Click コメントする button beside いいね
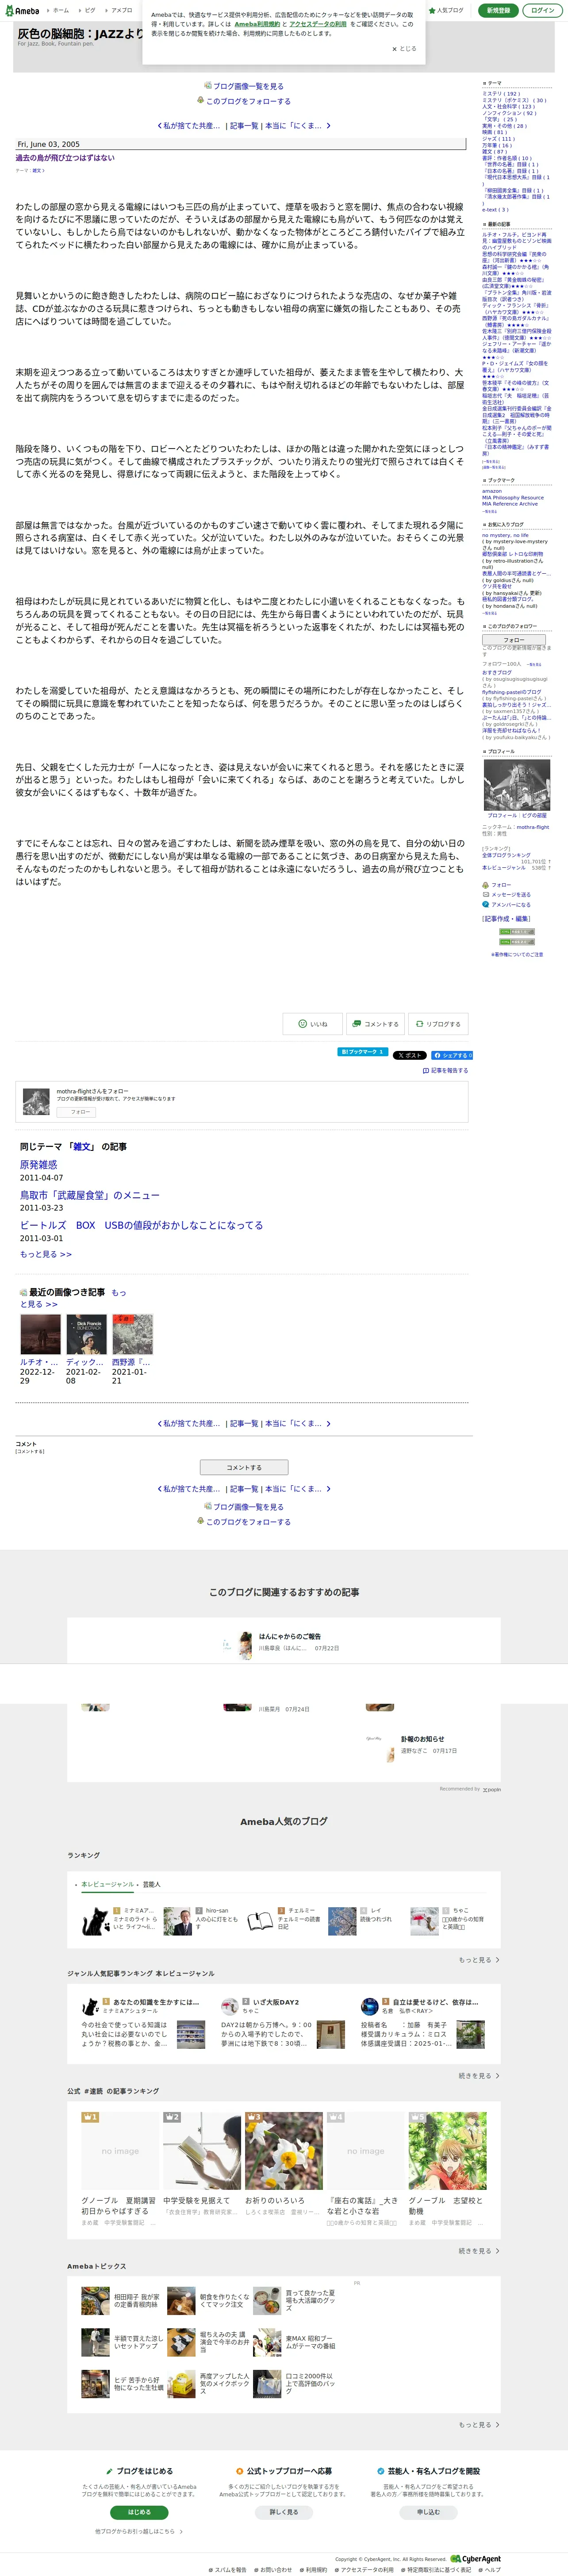 click(x=376, y=1024)
